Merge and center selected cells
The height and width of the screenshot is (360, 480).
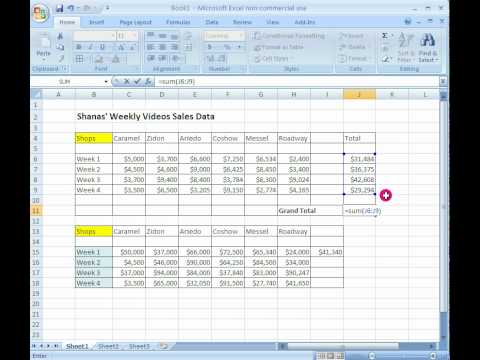click(x=188, y=47)
